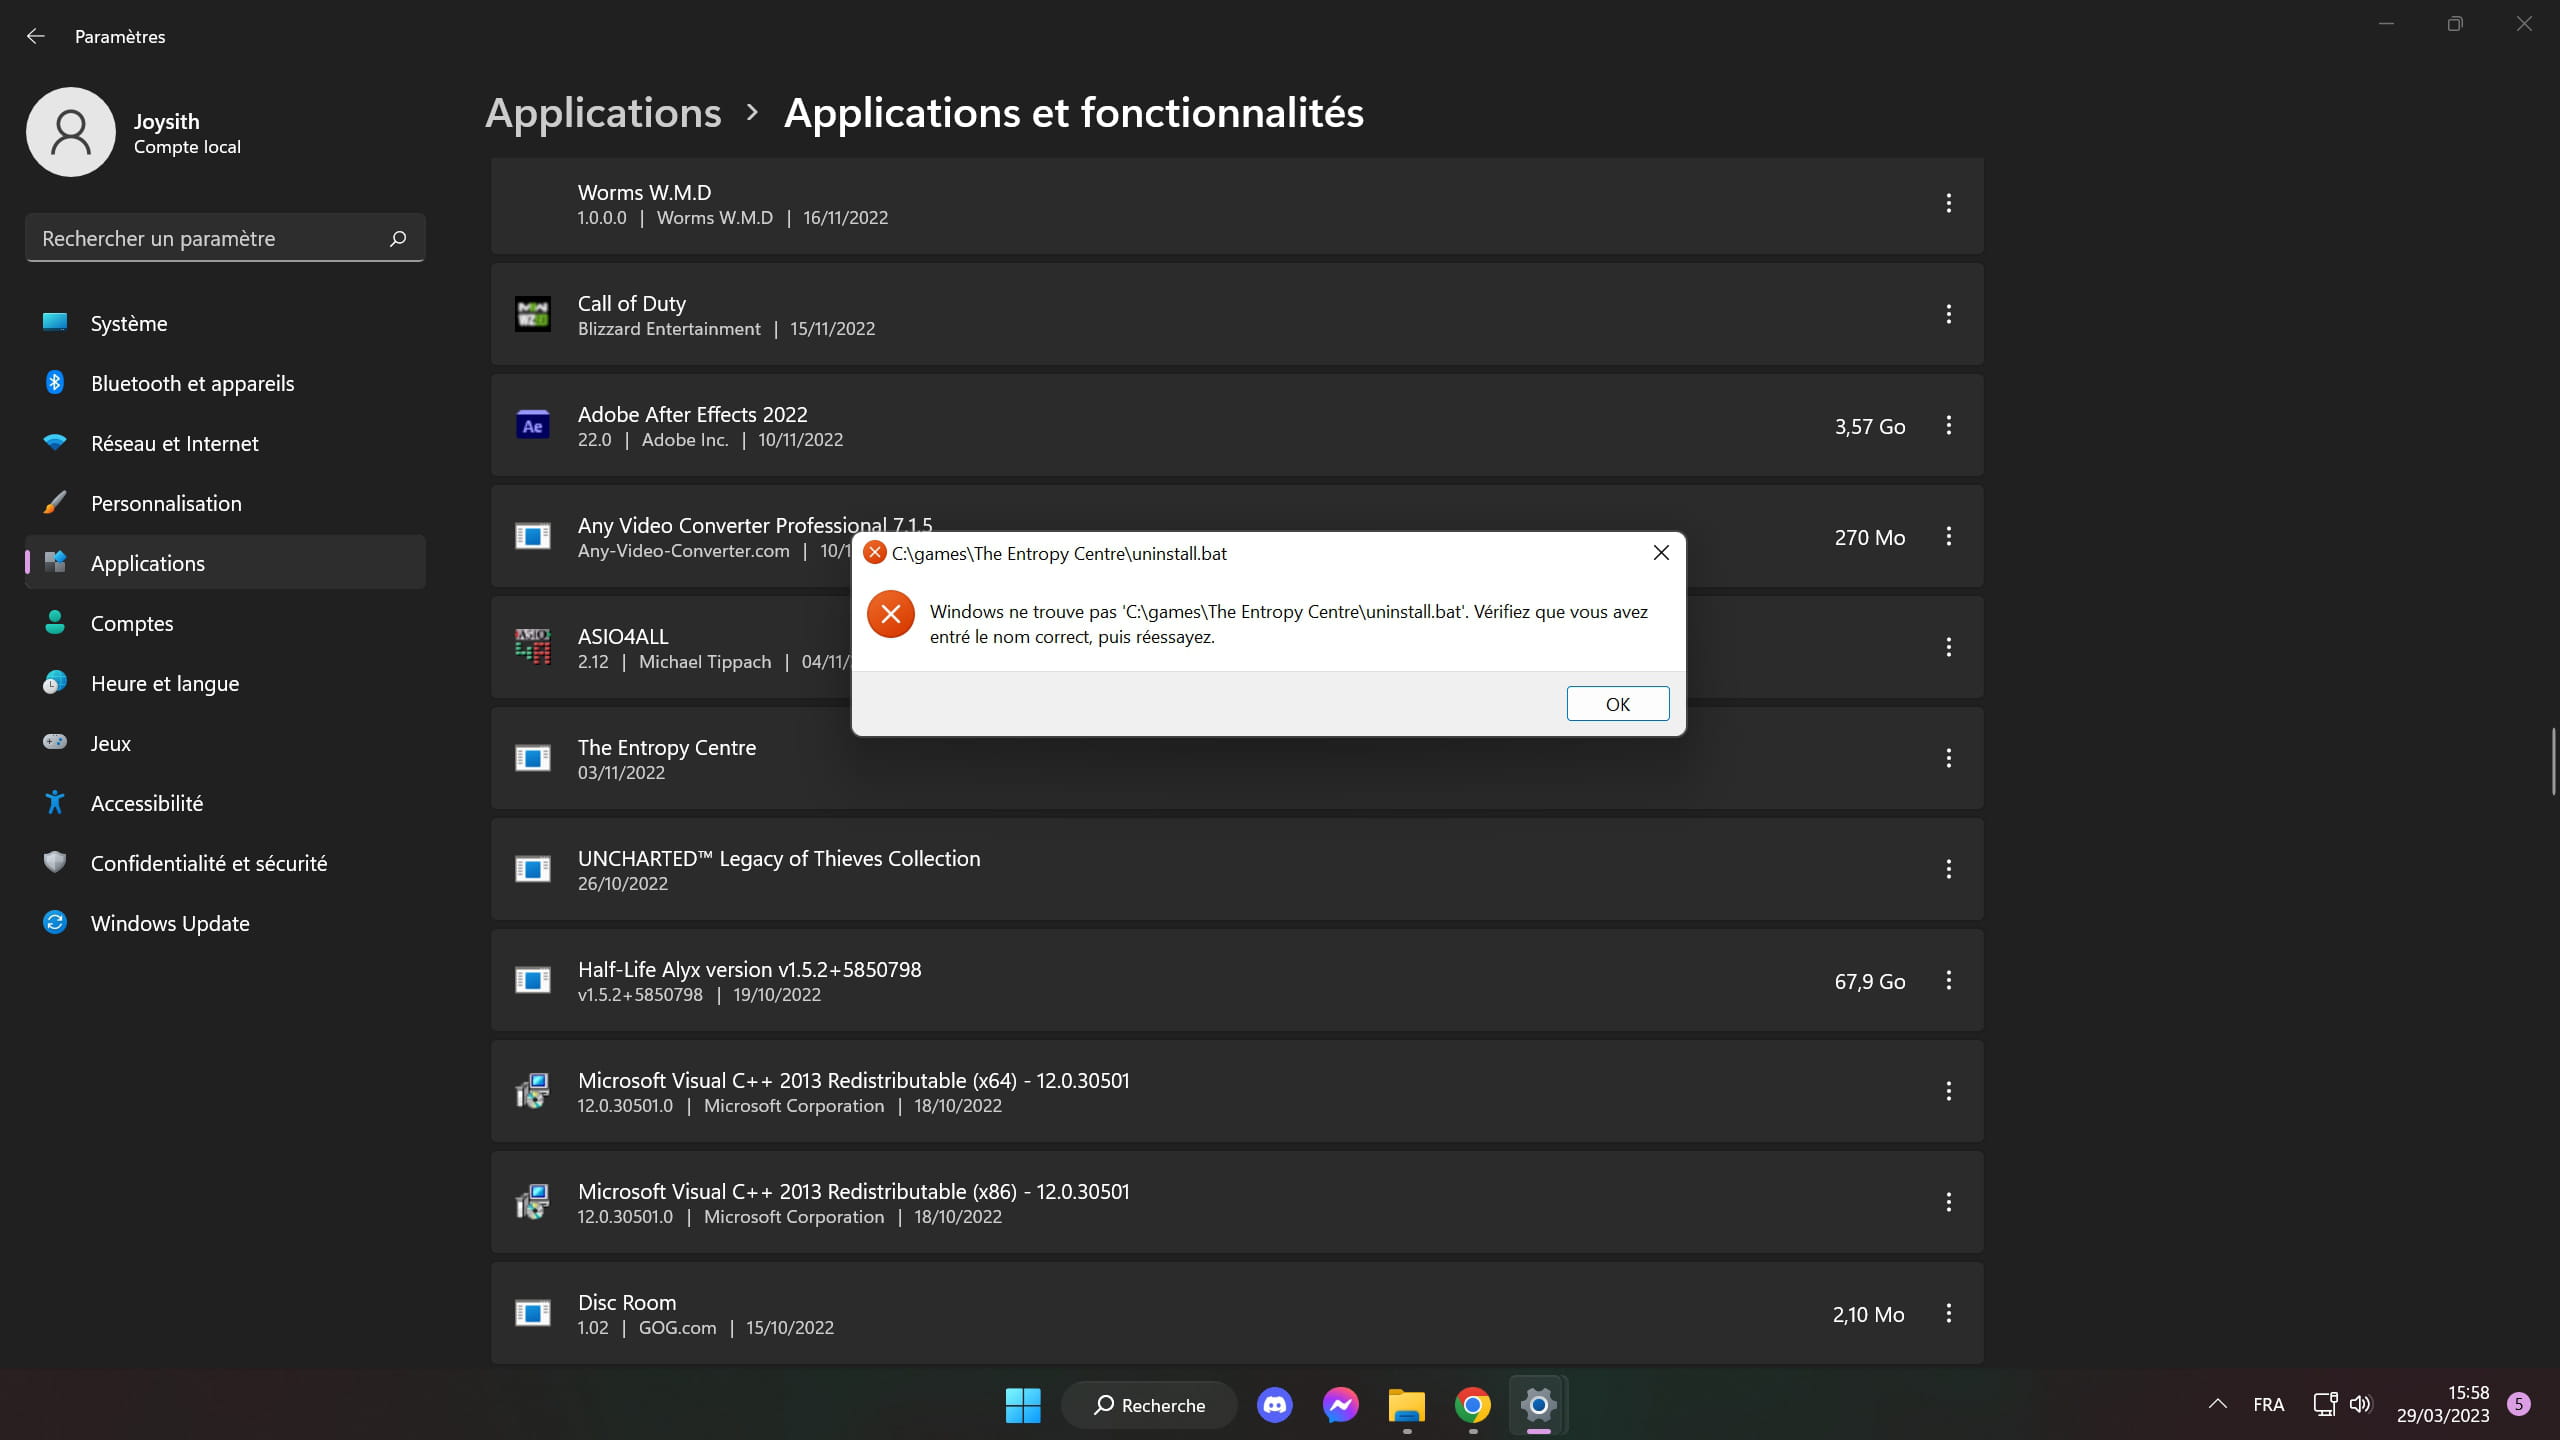Close the uninstall.bat error dialog
This screenshot has width=2560, height=1440.
coord(1661,553)
